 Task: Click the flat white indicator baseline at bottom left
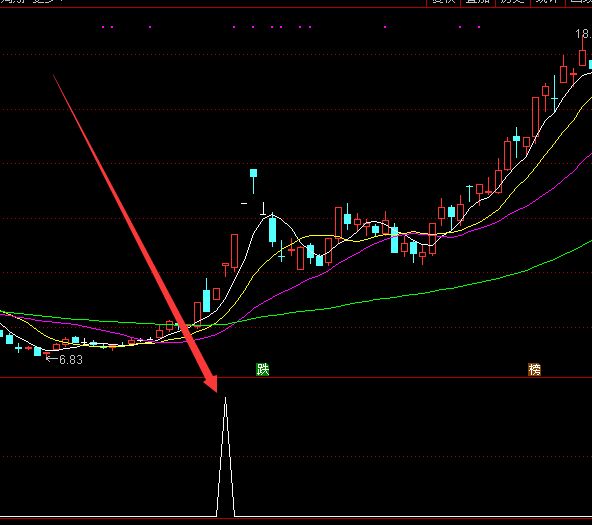point(108,516)
